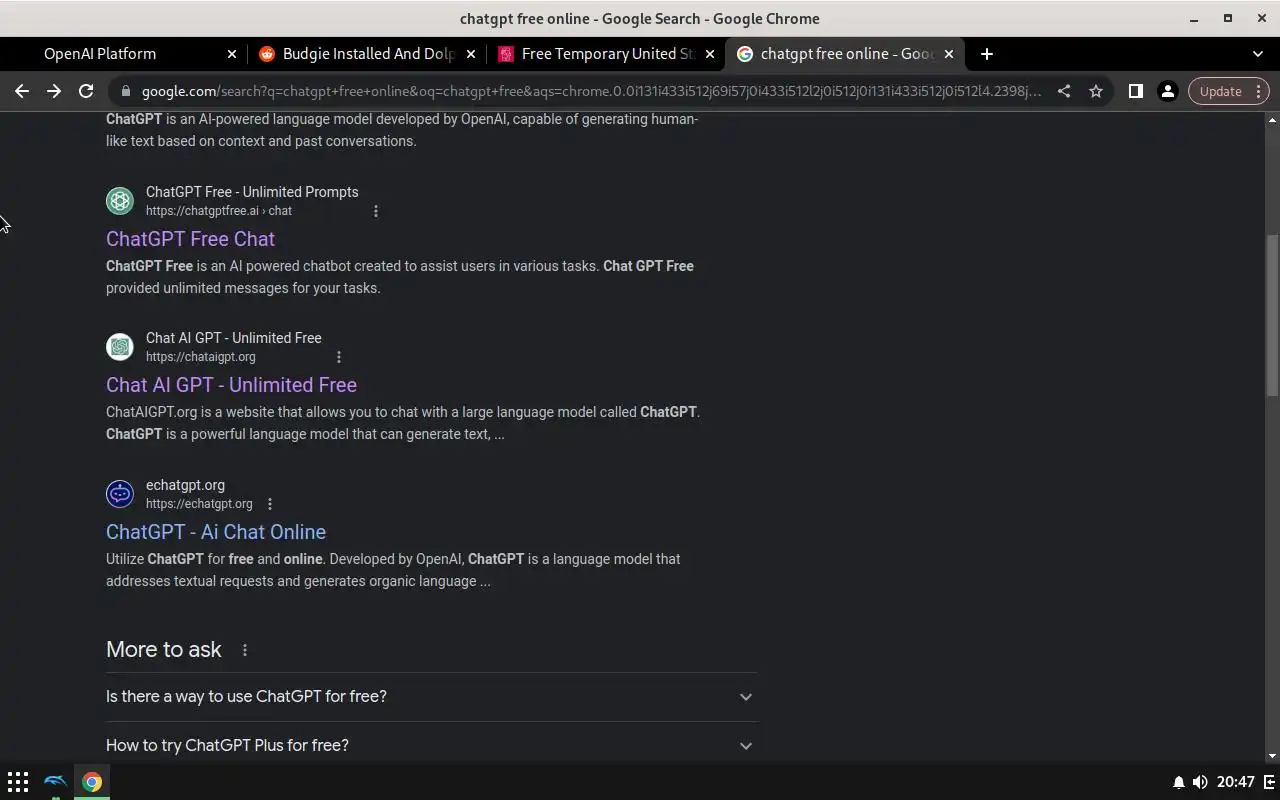Click the https://echatgpt.org URL text
This screenshot has width=1280, height=800.
(199, 504)
